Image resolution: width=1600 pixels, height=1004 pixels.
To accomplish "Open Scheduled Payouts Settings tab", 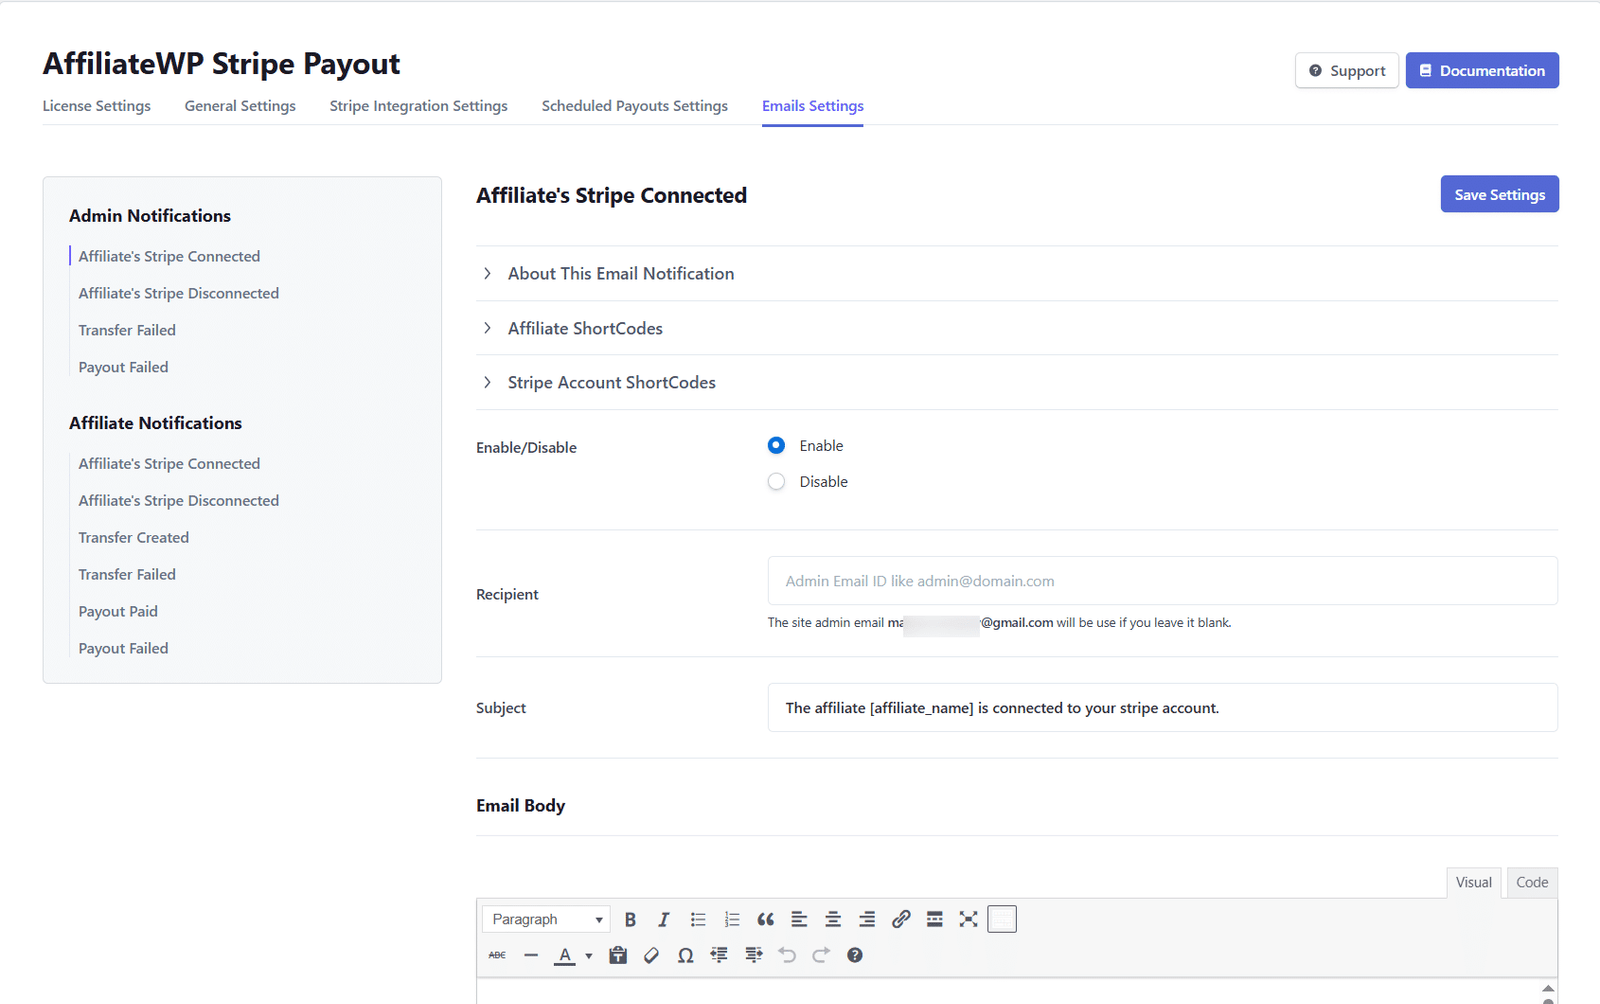I will pyautogui.click(x=635, y=106).
